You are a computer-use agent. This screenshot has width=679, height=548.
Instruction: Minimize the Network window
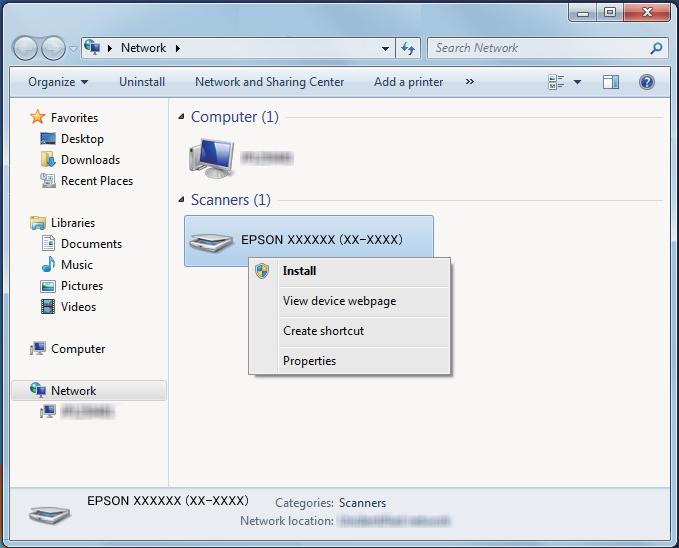coord(583,13)
